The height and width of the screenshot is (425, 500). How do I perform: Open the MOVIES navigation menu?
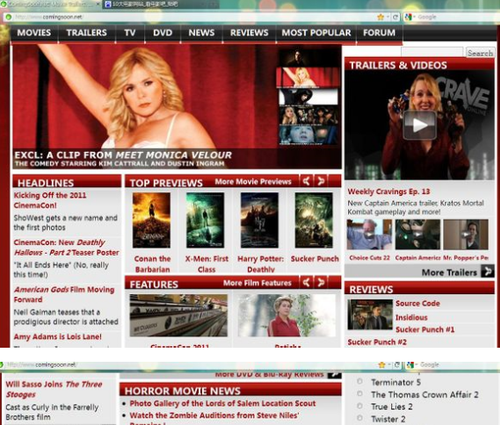tap(34, 33)
